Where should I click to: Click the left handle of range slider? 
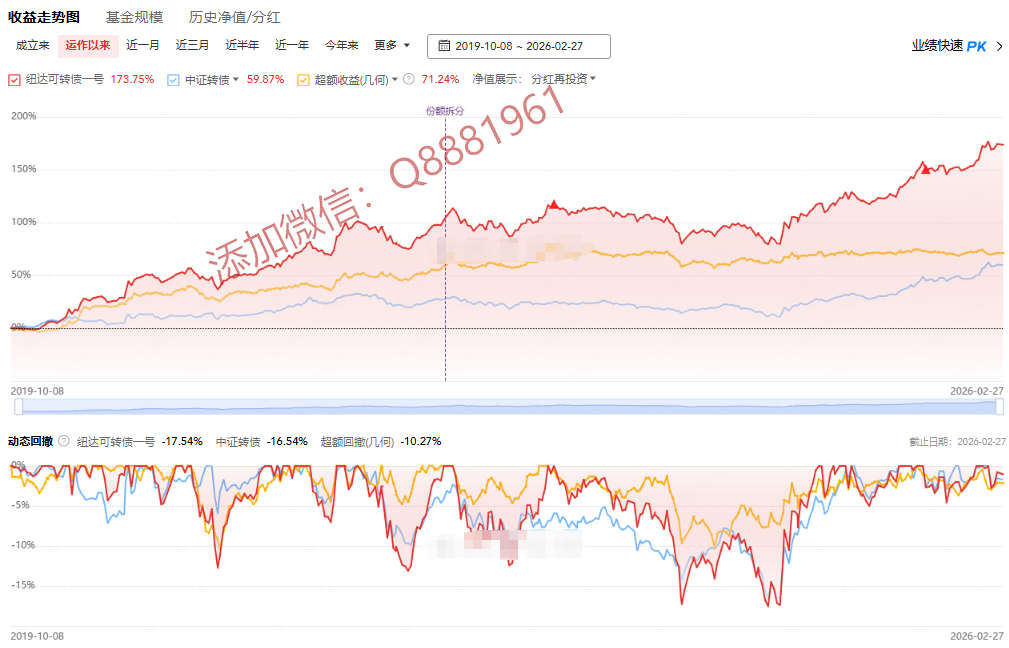18,406
